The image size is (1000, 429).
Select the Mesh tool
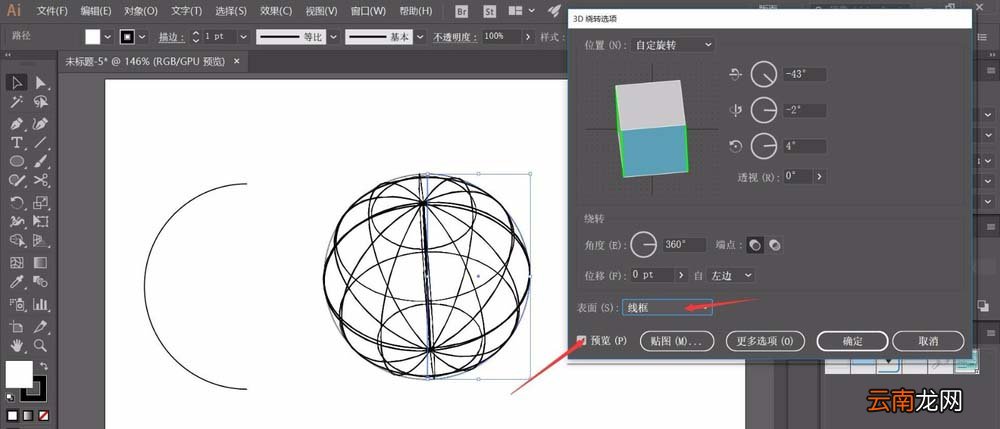tap(17, 263)
